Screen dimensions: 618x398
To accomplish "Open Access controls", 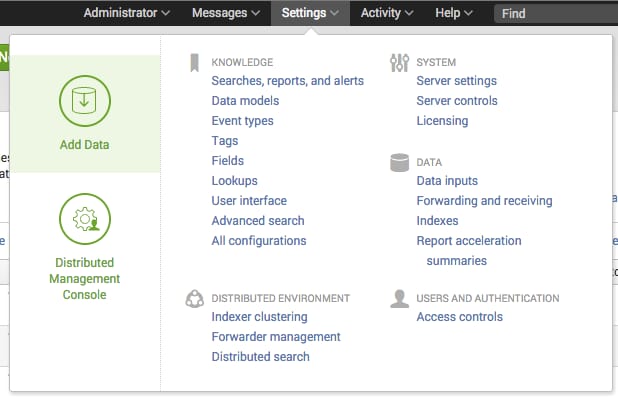I will pos(460,317).
